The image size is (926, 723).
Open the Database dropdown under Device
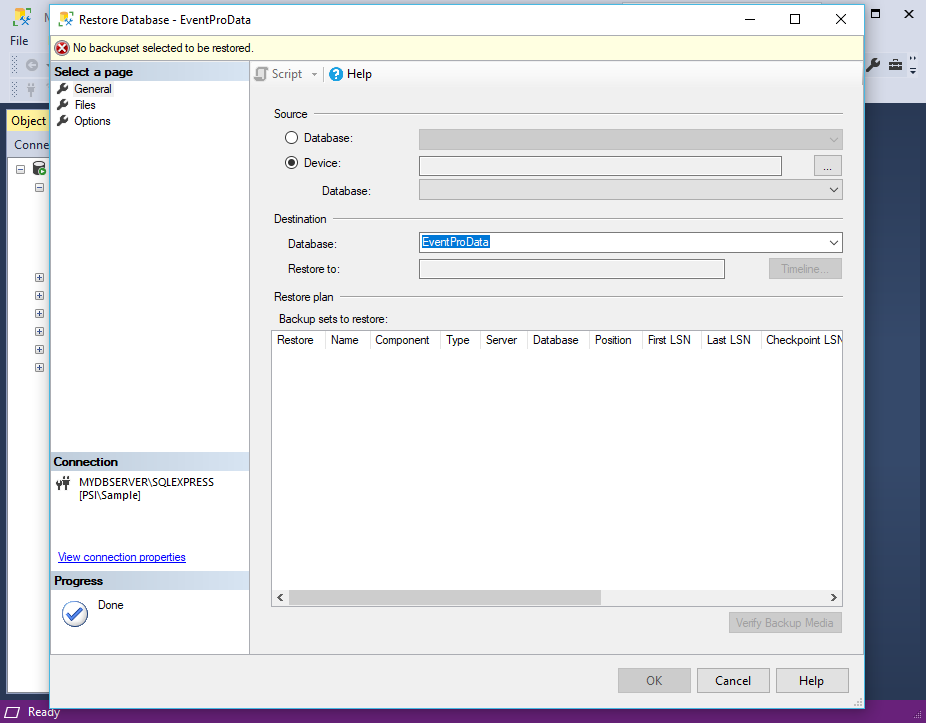tap(630, 190)
